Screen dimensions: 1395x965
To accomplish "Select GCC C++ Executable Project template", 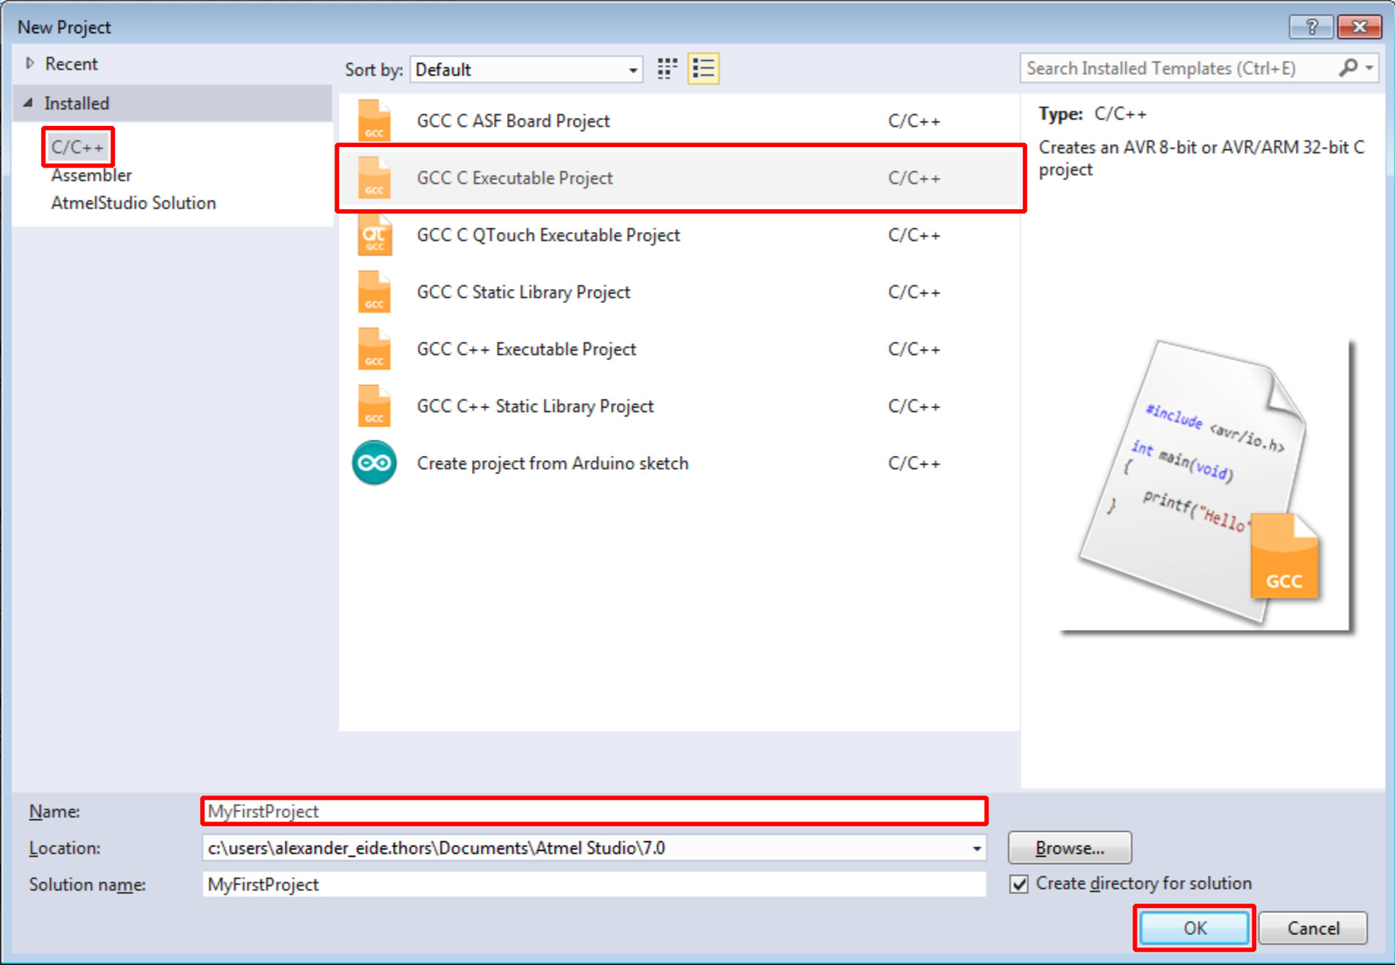I will pyautogui.click(x=526, y=349).
